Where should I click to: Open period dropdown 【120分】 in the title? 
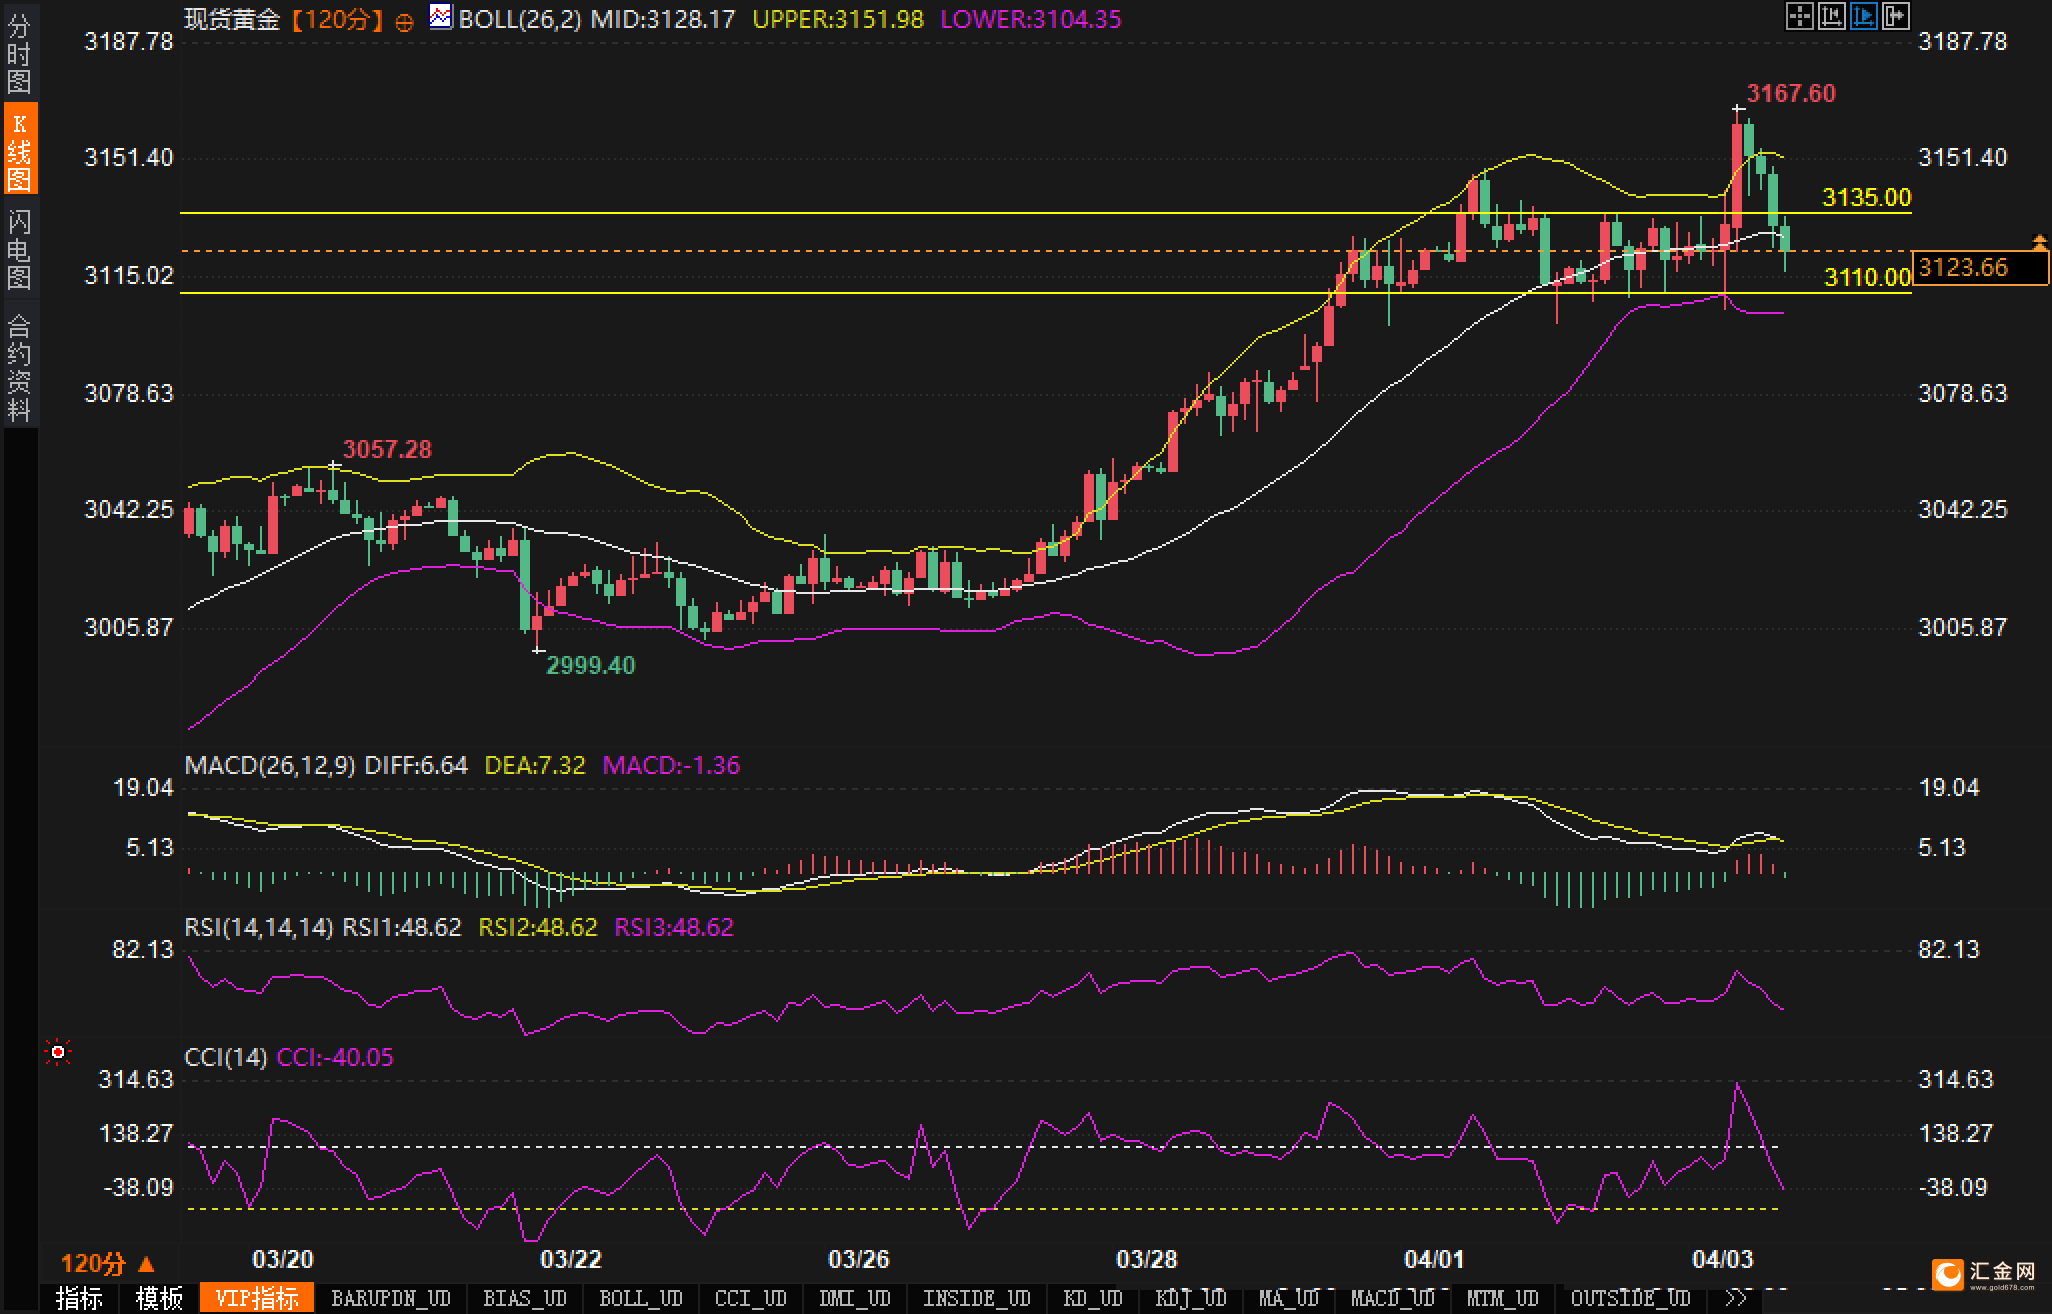(x=337, y=19)
